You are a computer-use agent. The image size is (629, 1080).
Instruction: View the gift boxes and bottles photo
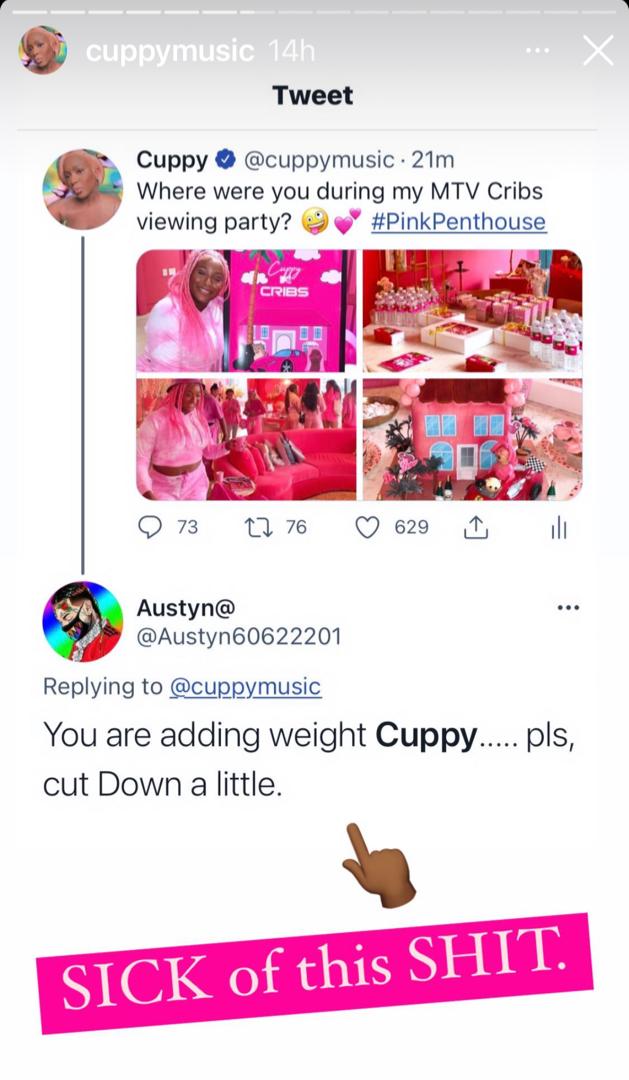click(473, 311)
